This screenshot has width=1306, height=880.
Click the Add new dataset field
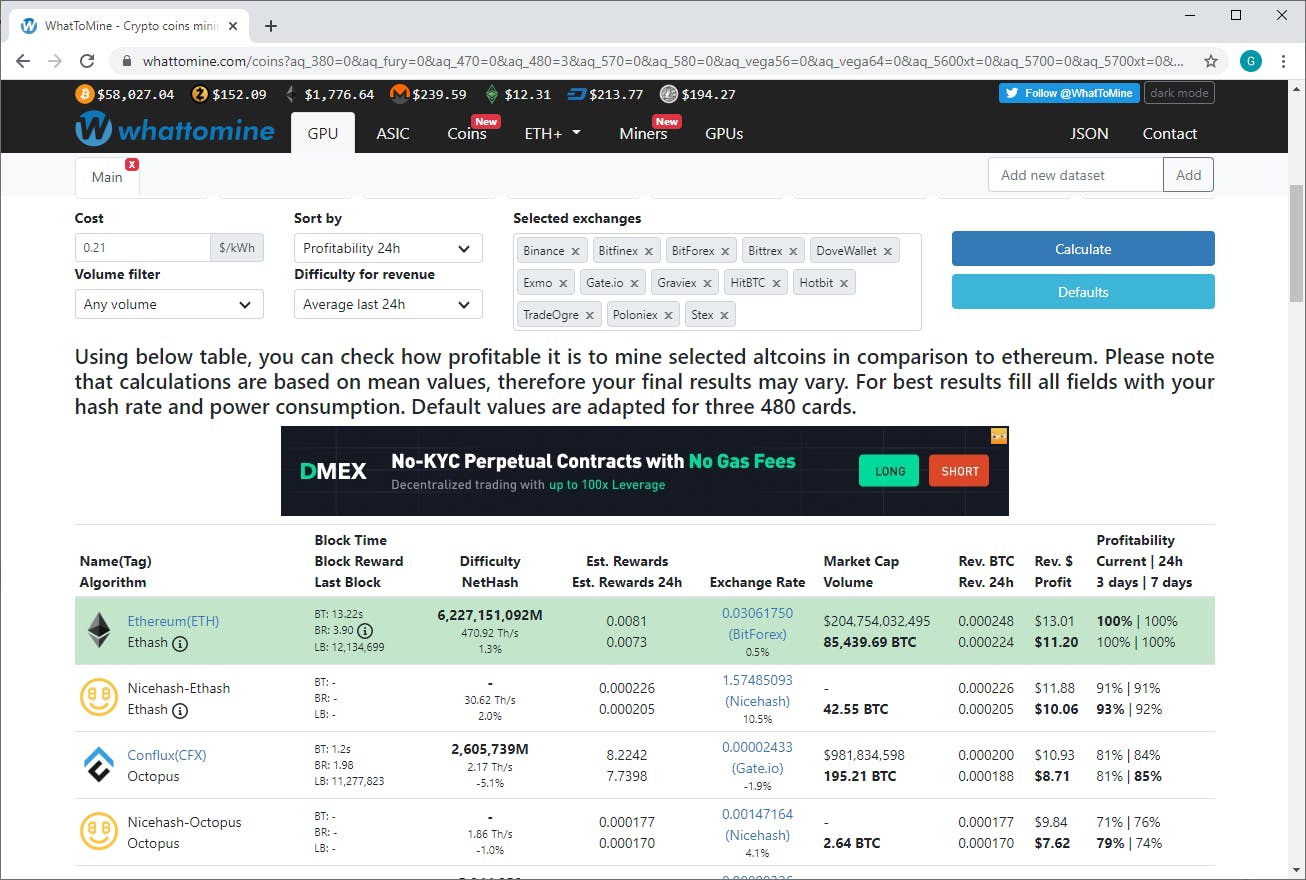pos(1076,175)
